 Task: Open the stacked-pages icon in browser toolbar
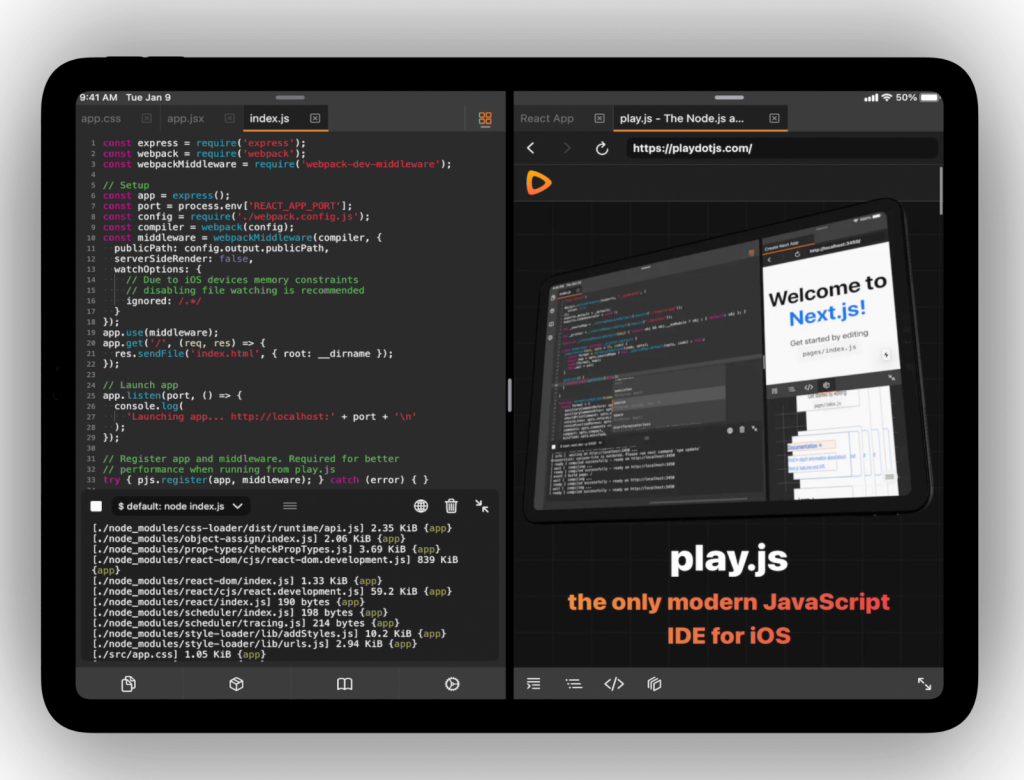[654, 684]
